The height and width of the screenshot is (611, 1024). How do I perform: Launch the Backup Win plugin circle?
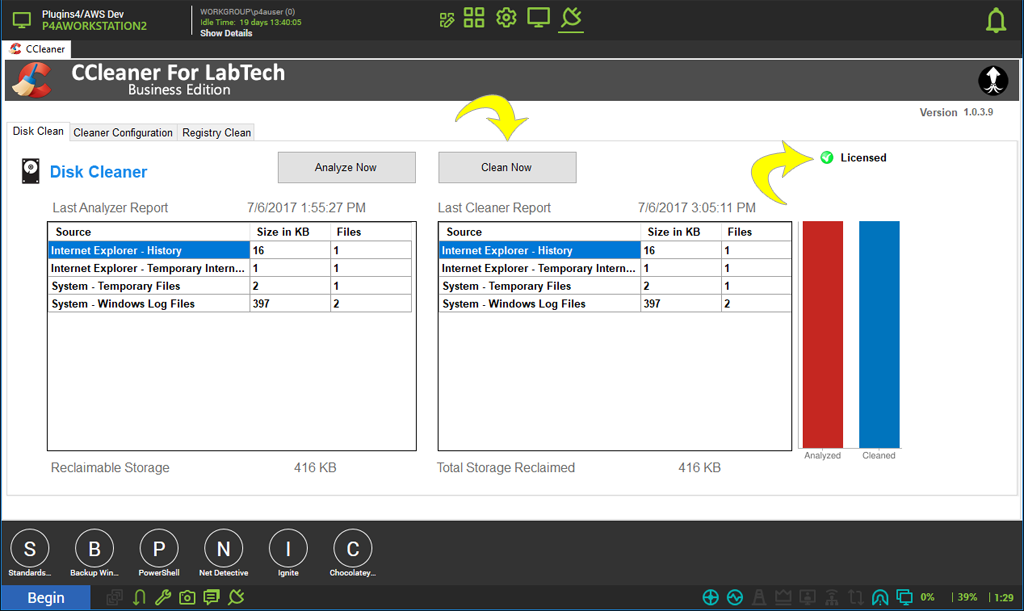[x=94, y=549]
